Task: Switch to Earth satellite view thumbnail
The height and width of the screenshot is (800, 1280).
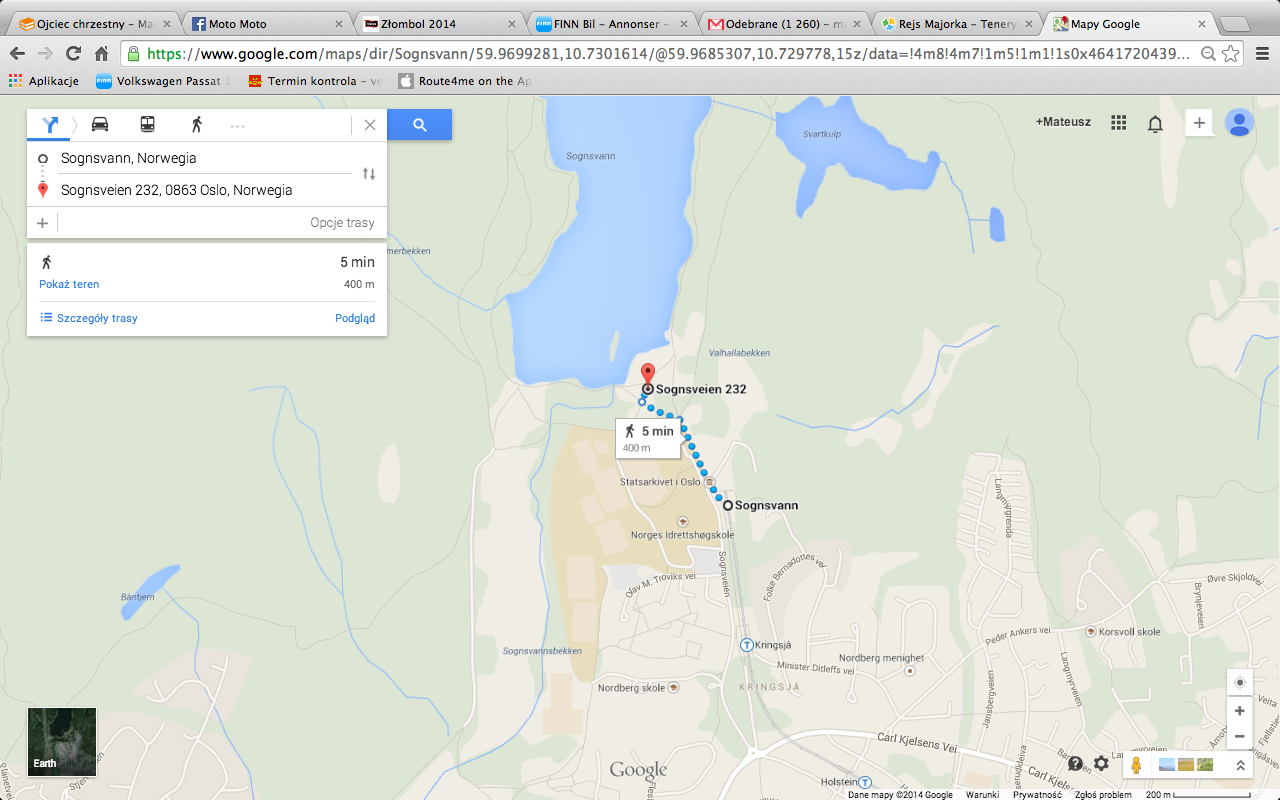Action: pos(62,742)
